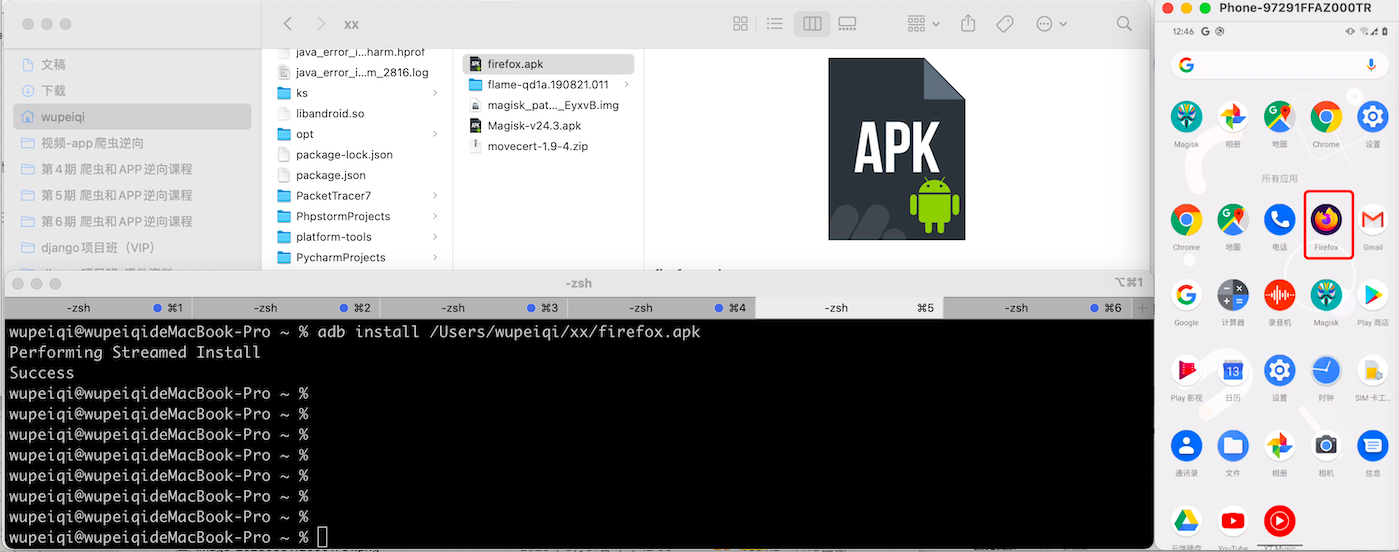Click the Finder search magnifier
This screenshot has width=1399, height=552.
coord(1124,24)
